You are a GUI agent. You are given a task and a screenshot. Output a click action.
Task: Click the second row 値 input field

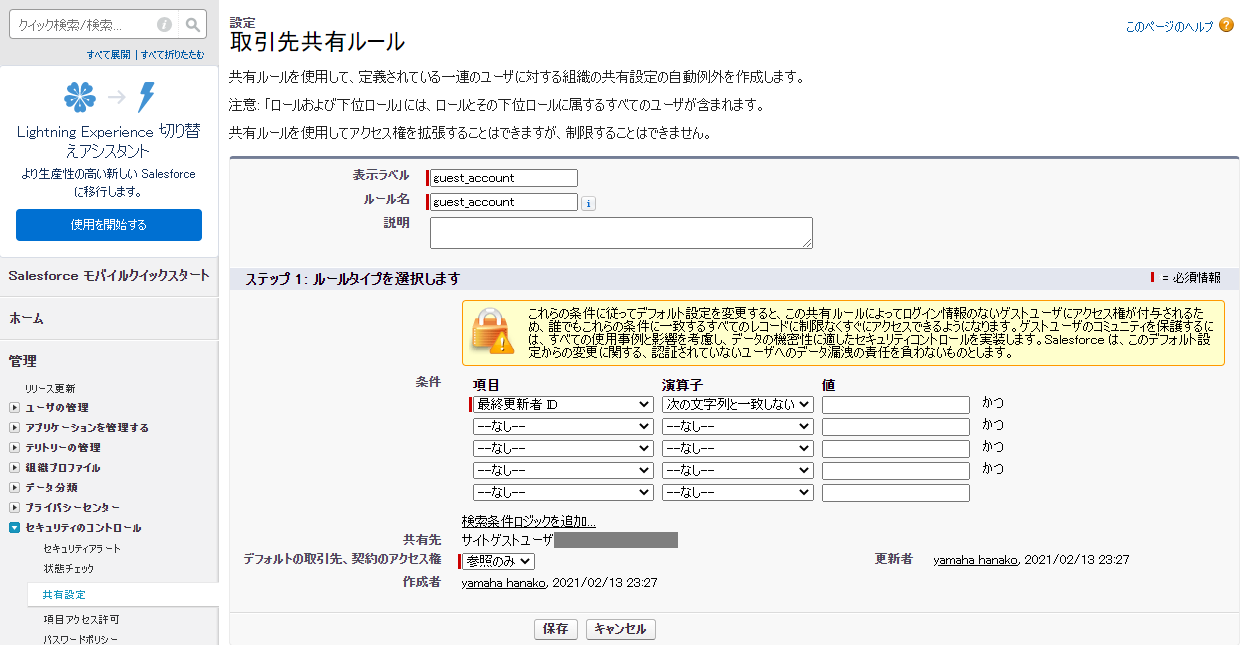click(896, 427)
